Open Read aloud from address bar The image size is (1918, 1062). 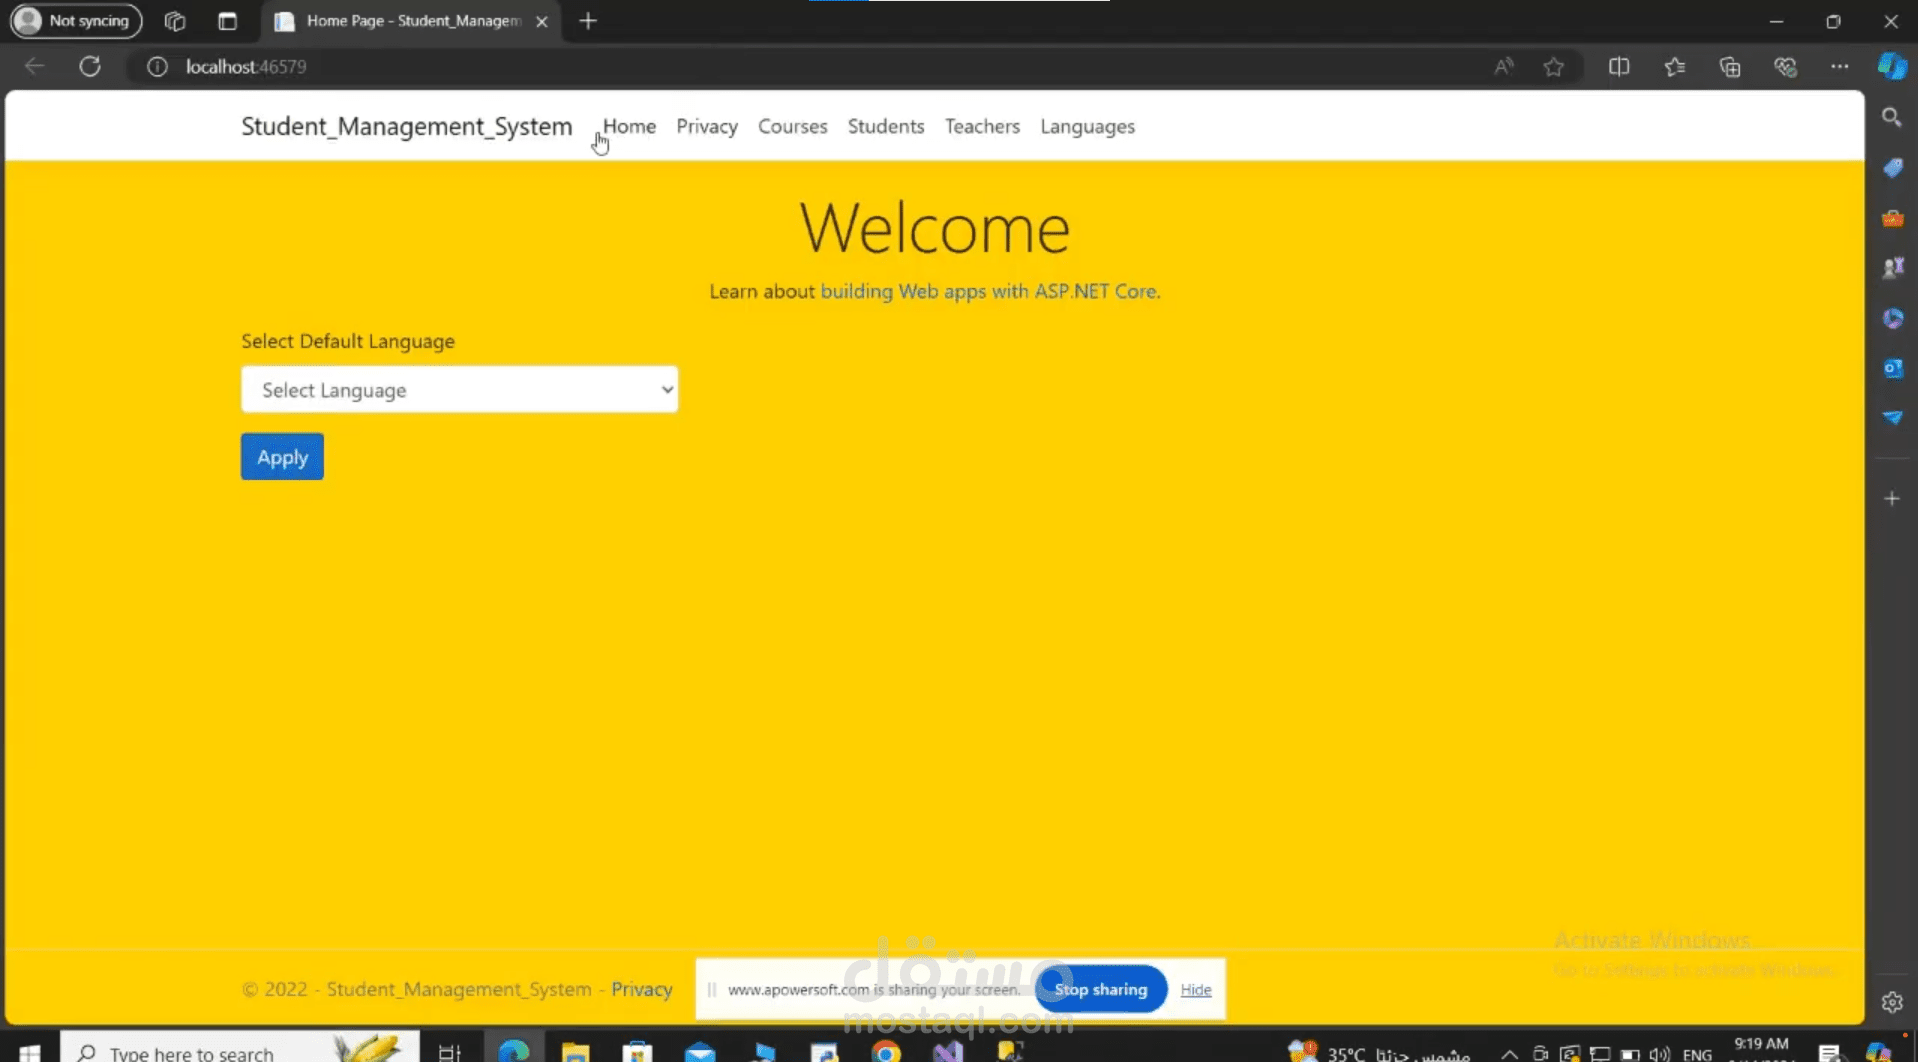pos(1503,66)
